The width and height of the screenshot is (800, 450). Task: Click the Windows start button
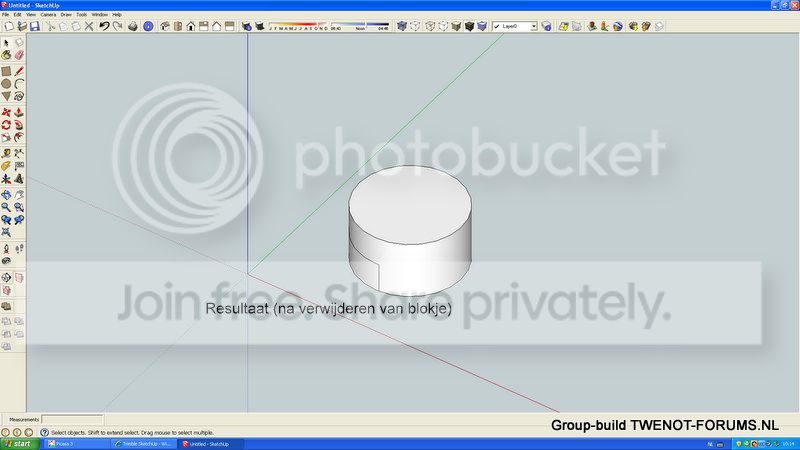point(20,444)
